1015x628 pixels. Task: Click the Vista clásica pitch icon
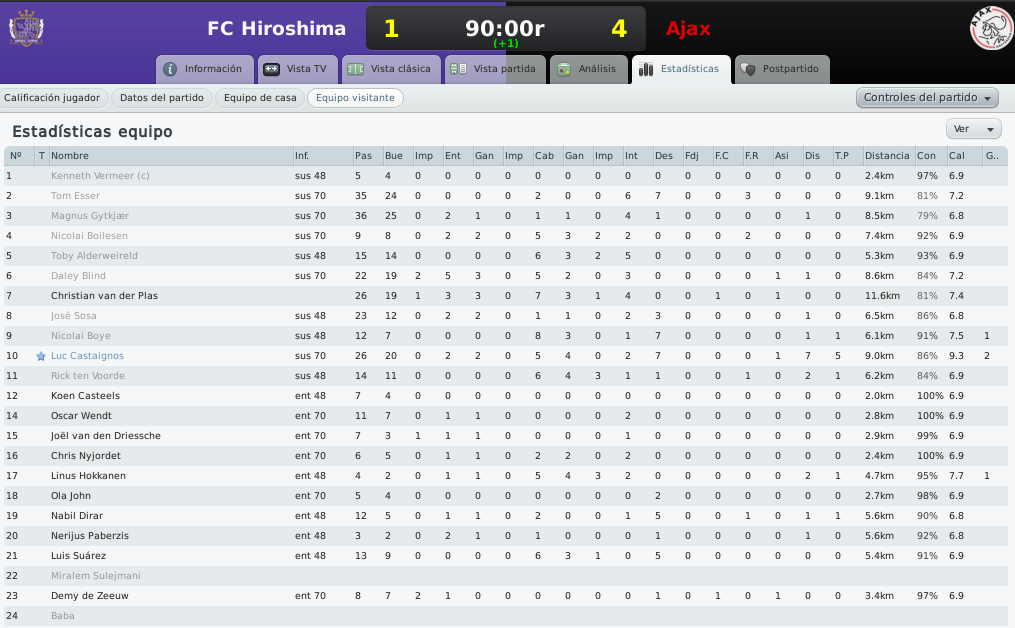pos(355,69)
